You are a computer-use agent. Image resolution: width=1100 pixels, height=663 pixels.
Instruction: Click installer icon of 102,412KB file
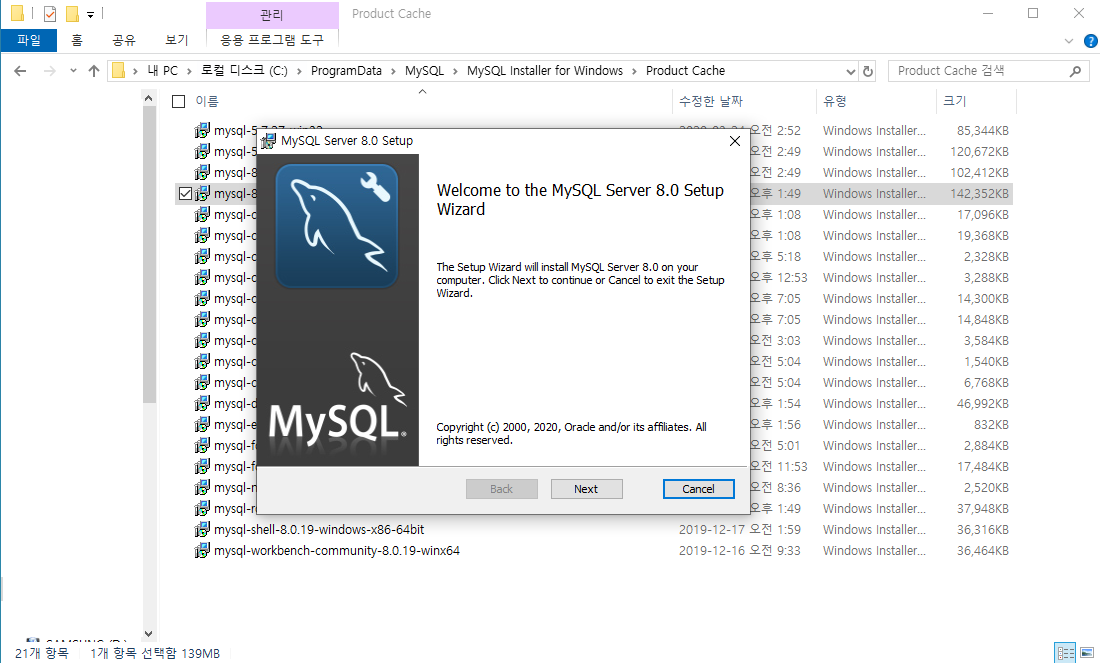pos(202,173)
